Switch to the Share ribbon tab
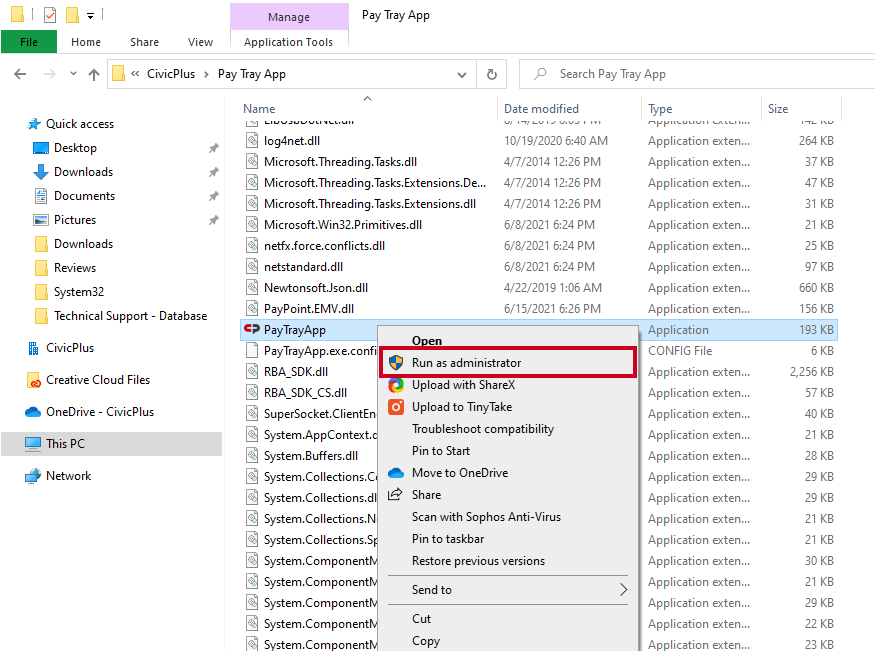 pyautogui.click(x=145, y=42)
